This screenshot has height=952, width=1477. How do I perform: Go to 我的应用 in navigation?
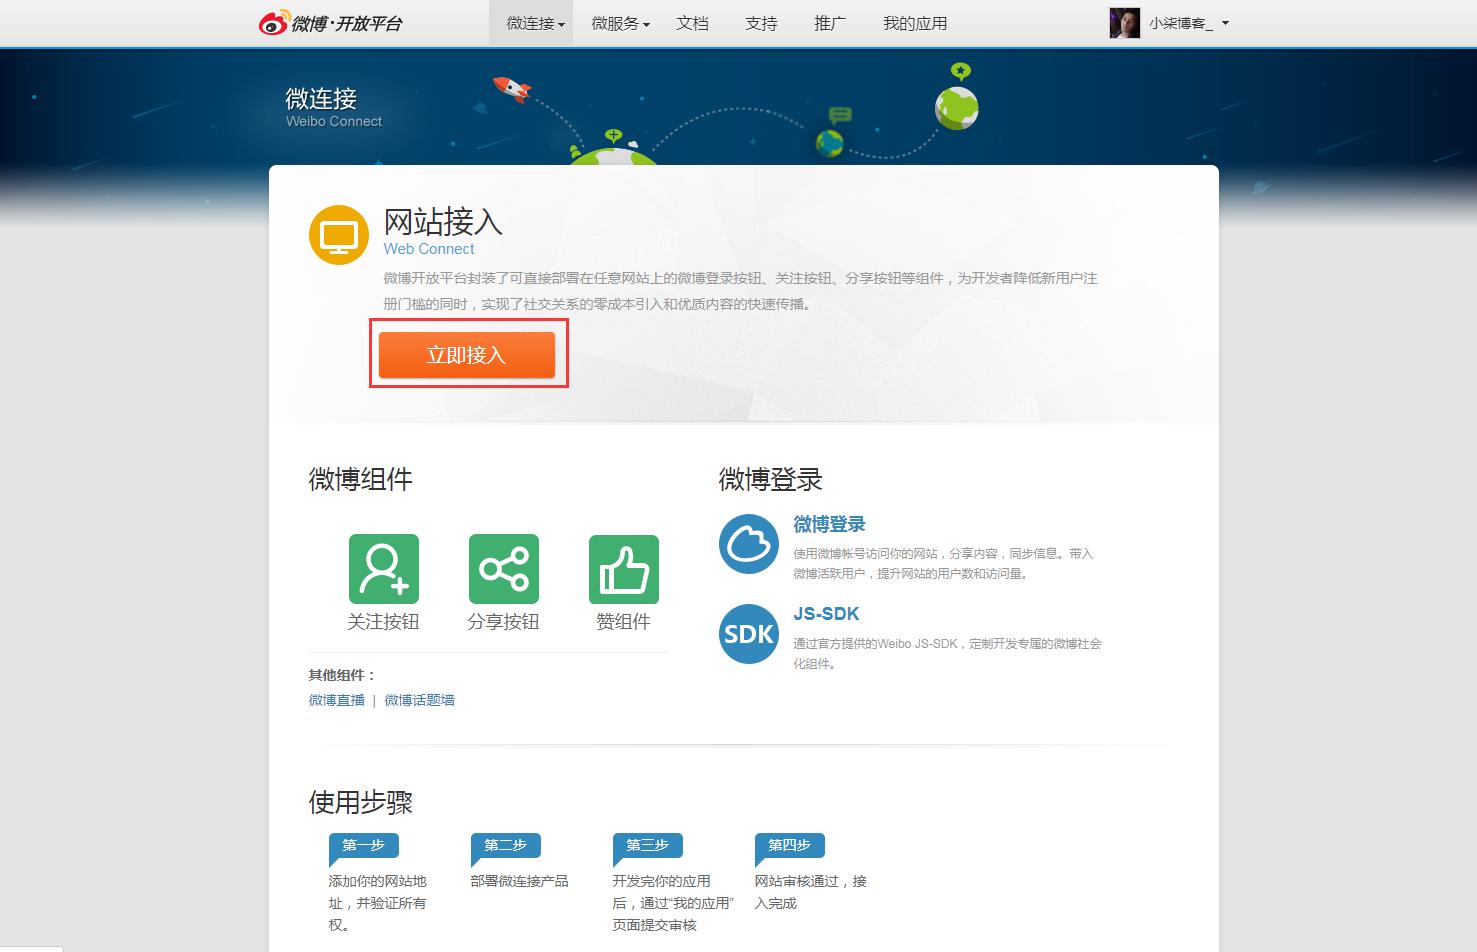coord(915,23)
